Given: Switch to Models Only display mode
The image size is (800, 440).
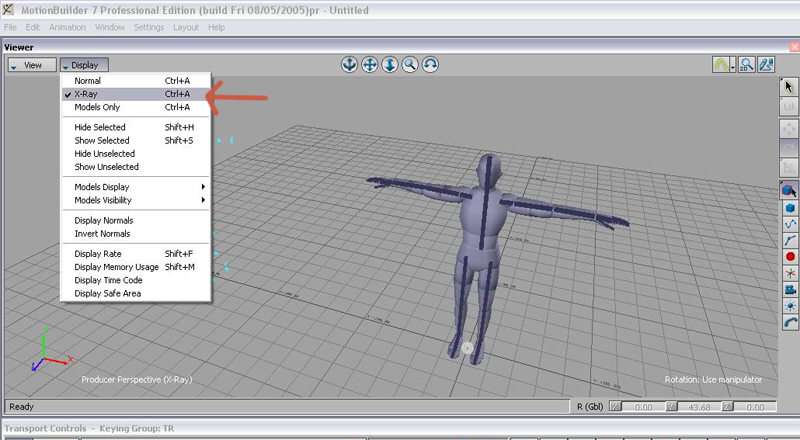Looking at the screenshot, I should [97, 107].
